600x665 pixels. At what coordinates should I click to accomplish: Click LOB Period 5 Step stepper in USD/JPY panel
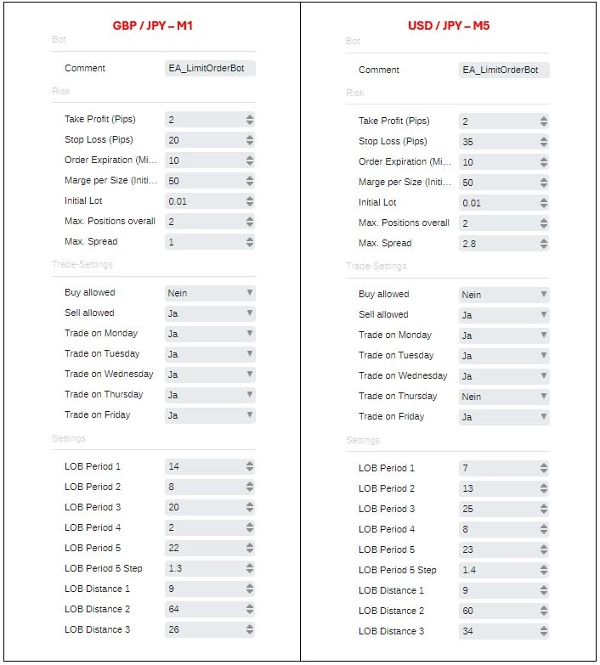[x=544, y=570]
